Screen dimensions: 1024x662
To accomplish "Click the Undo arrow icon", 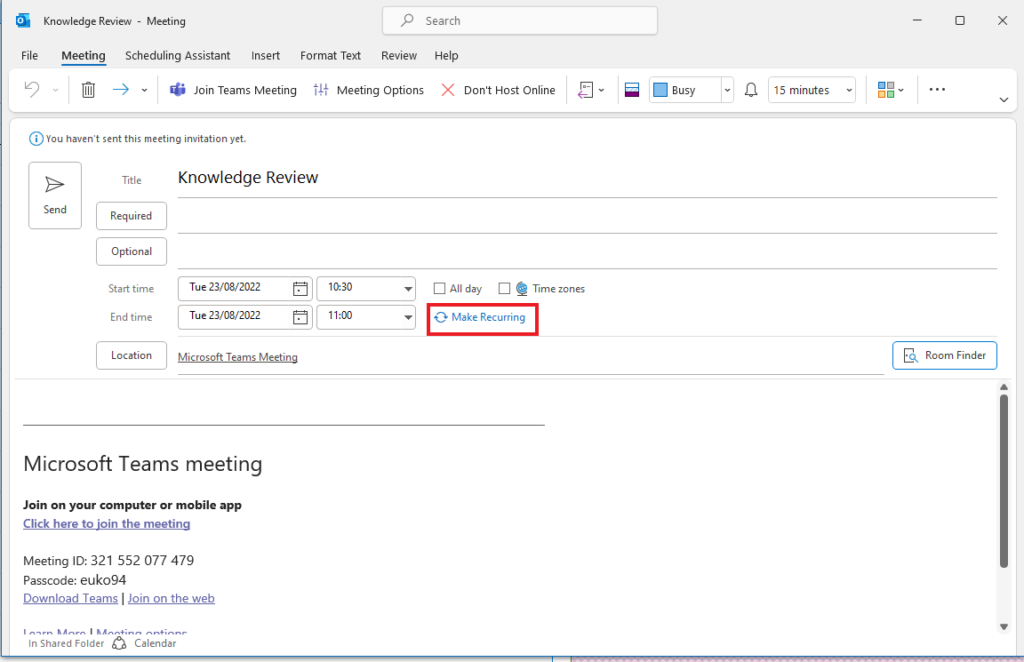I will tap(31, 89).
